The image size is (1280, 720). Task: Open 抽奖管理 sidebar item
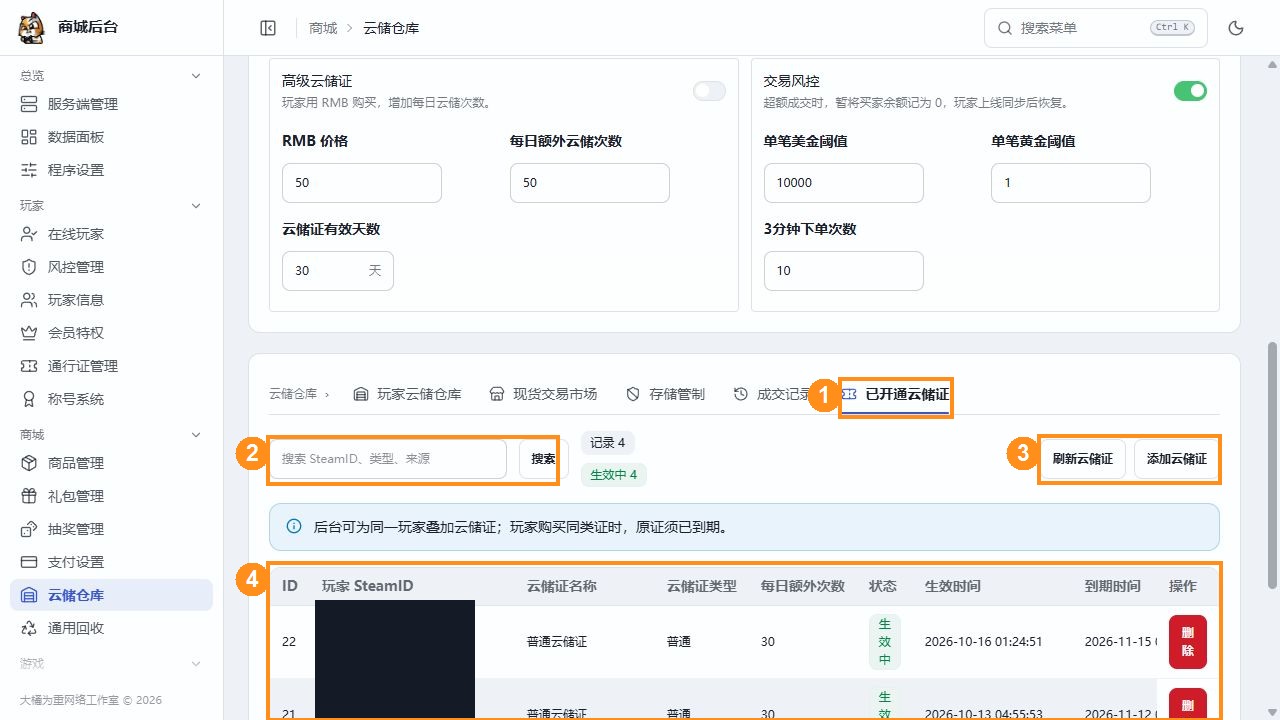point(111,529)
